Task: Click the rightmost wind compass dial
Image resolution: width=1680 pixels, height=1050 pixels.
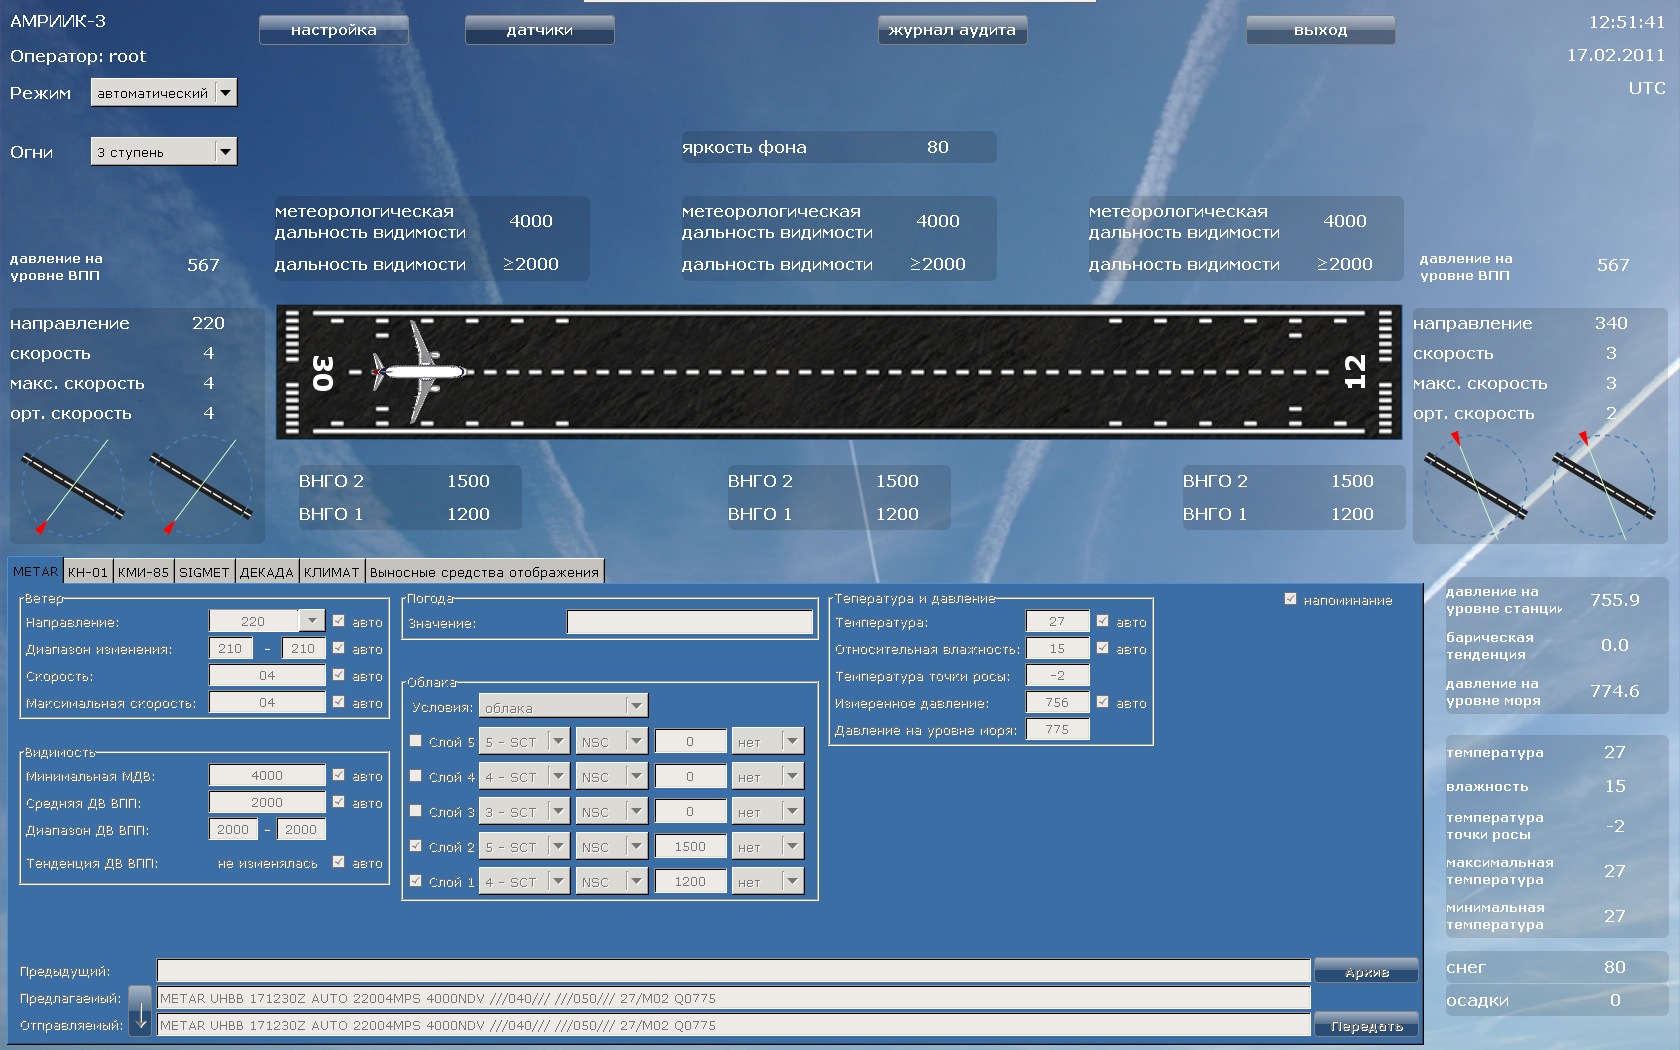Action: click(1603, 485)
